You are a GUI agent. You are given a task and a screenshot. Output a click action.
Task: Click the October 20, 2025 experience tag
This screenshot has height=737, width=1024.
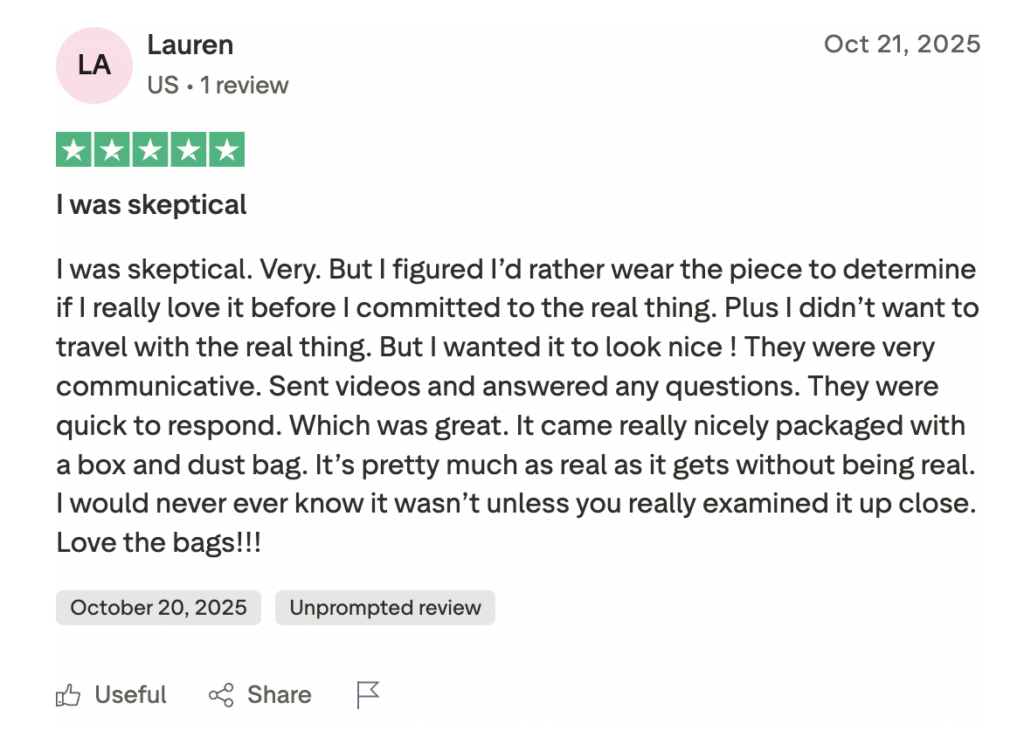tap(158, 608)
